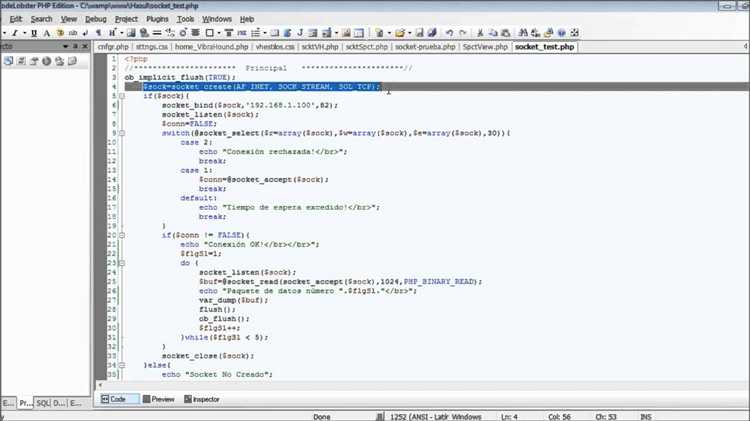Click the 1252 ANSI encoding status entry

coord(436,417)
